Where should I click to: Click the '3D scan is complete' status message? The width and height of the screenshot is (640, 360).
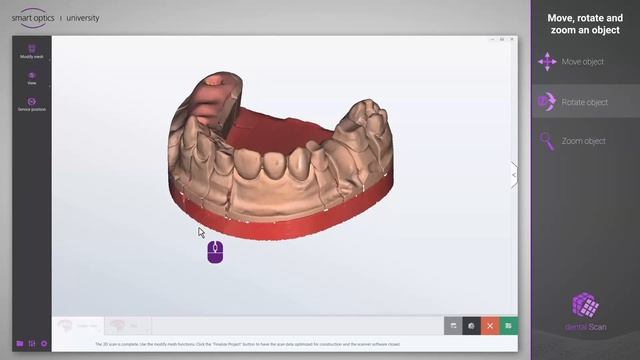click(x=247, y=344)
